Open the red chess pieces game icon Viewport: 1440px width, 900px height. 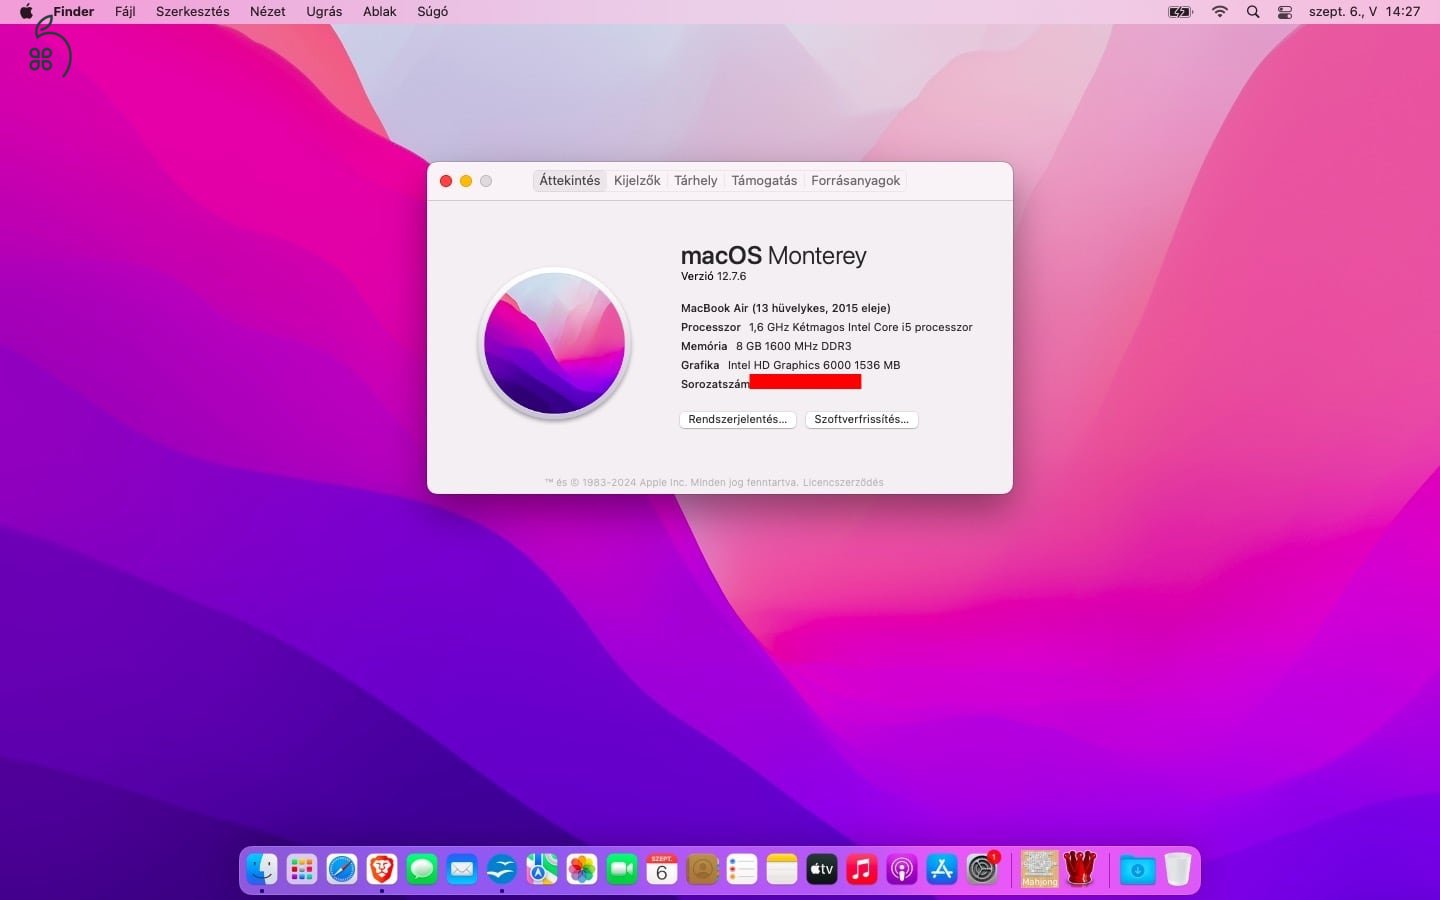1080,869
